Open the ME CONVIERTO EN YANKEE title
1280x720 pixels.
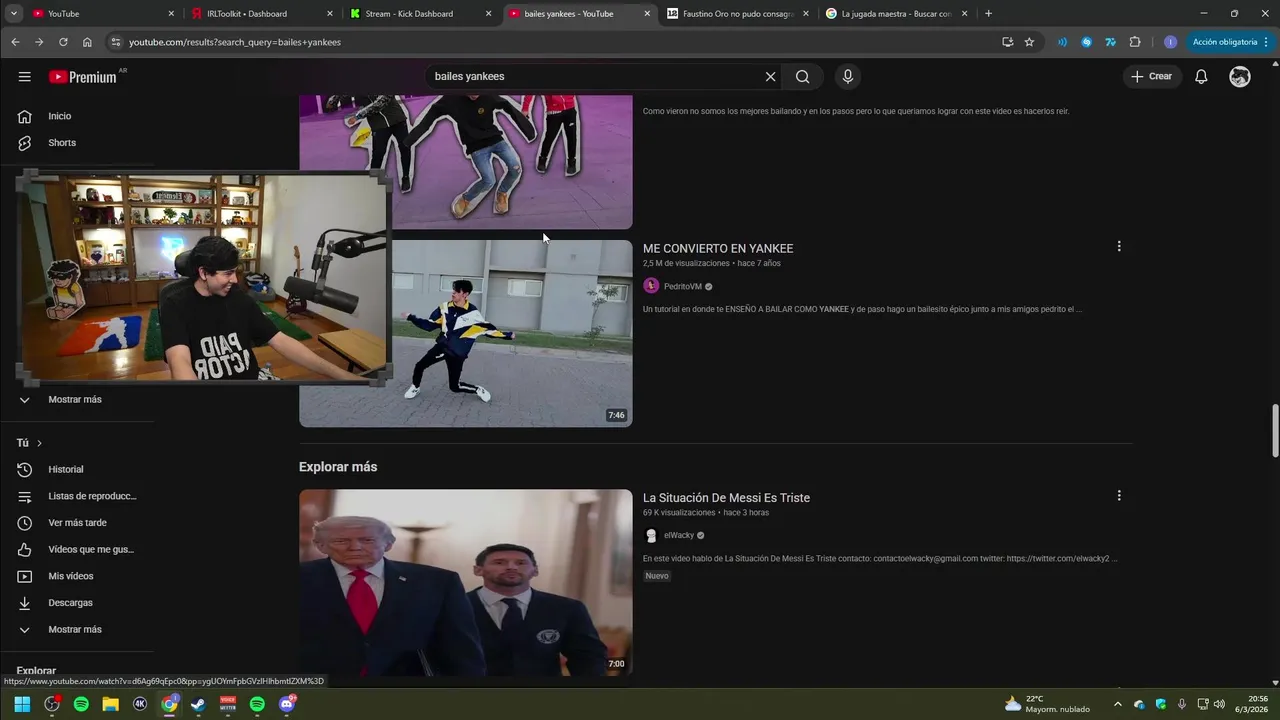tap(718, 249)
